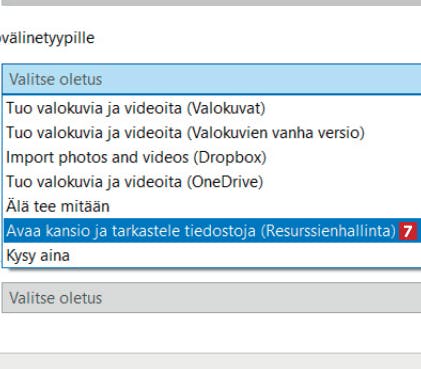Pick the Dropbox entry in the list
This screenshot has height=369, width=421.
pos(213,157)
